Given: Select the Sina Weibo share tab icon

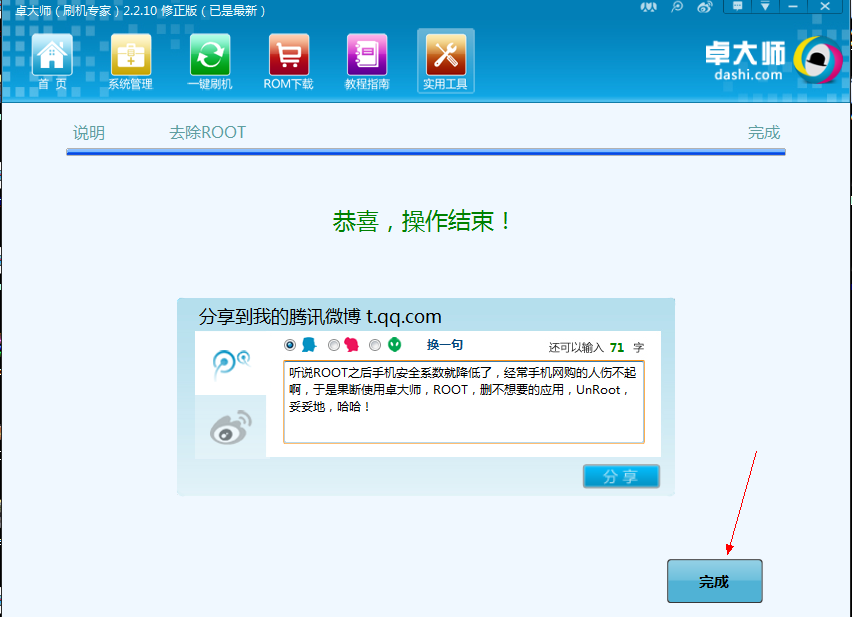Looking at the screenshot, I should coord(230,427).
